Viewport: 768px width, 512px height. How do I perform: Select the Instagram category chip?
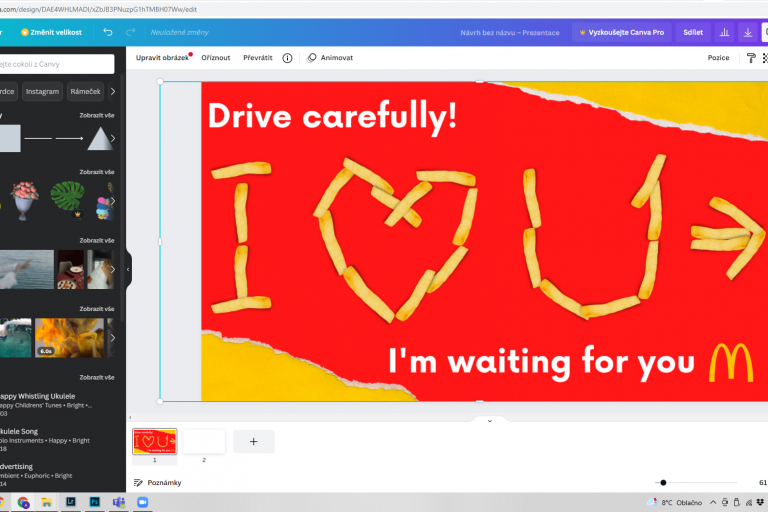click(x=42, y=92)
